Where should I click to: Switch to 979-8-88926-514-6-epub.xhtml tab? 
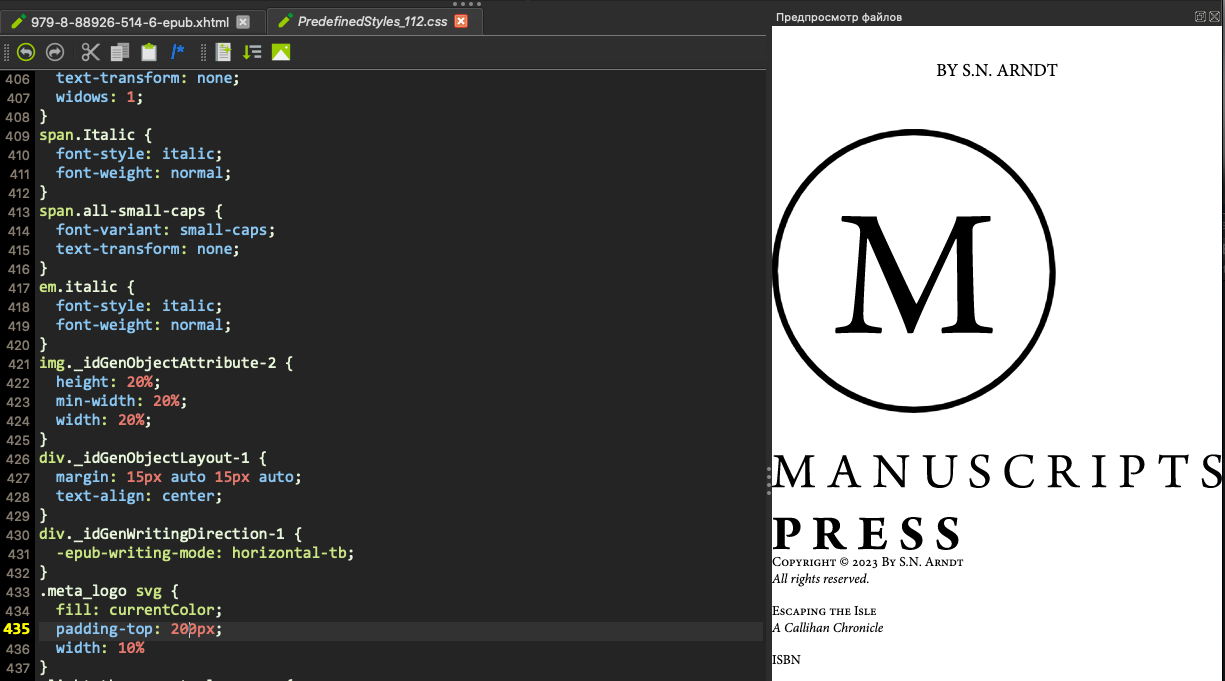click(130, 21)
